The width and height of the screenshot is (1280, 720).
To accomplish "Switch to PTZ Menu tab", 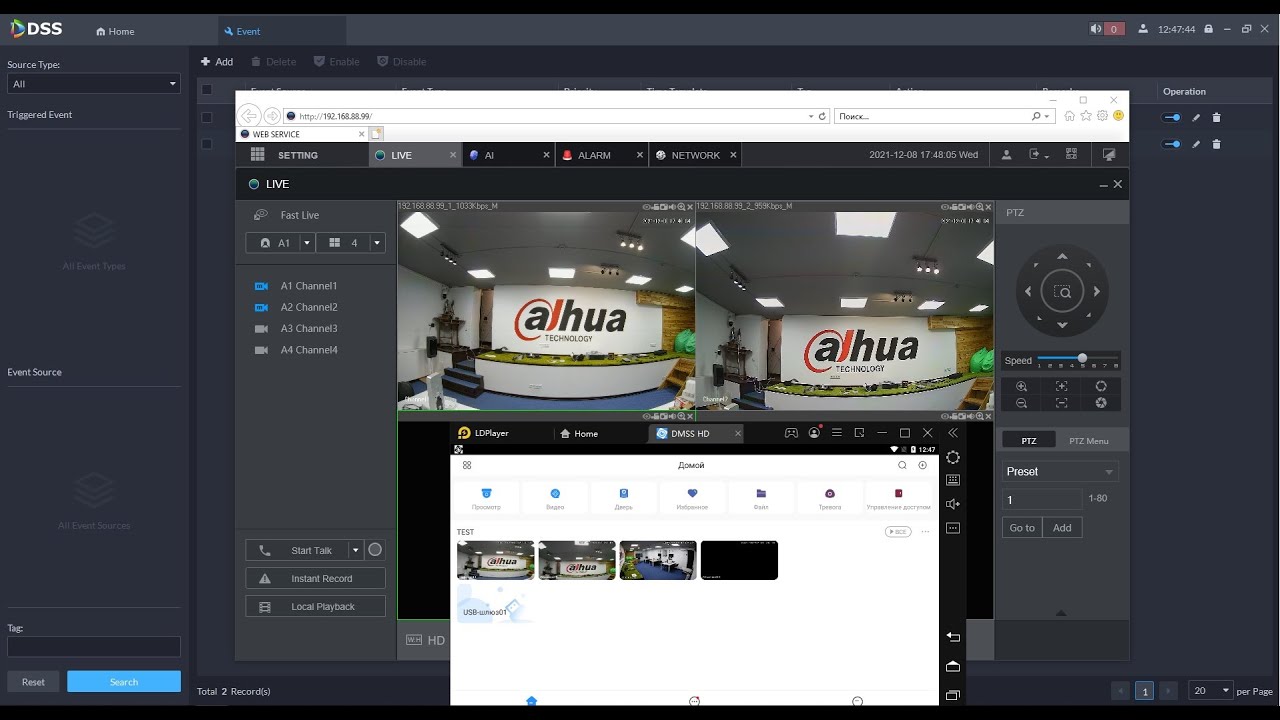I will (x=1089, y=441).
